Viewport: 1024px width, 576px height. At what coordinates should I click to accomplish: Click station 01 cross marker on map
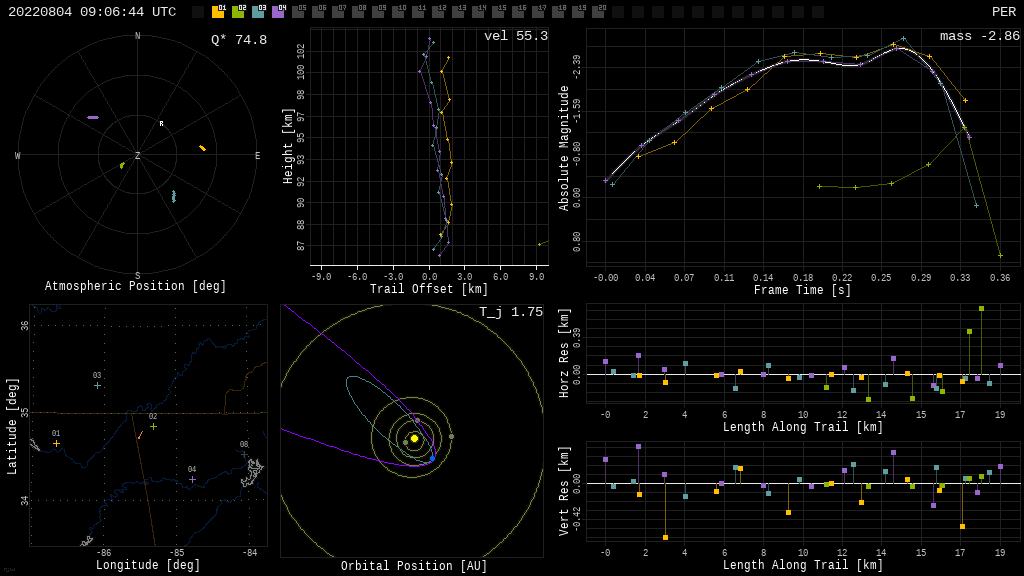point(56,443)
